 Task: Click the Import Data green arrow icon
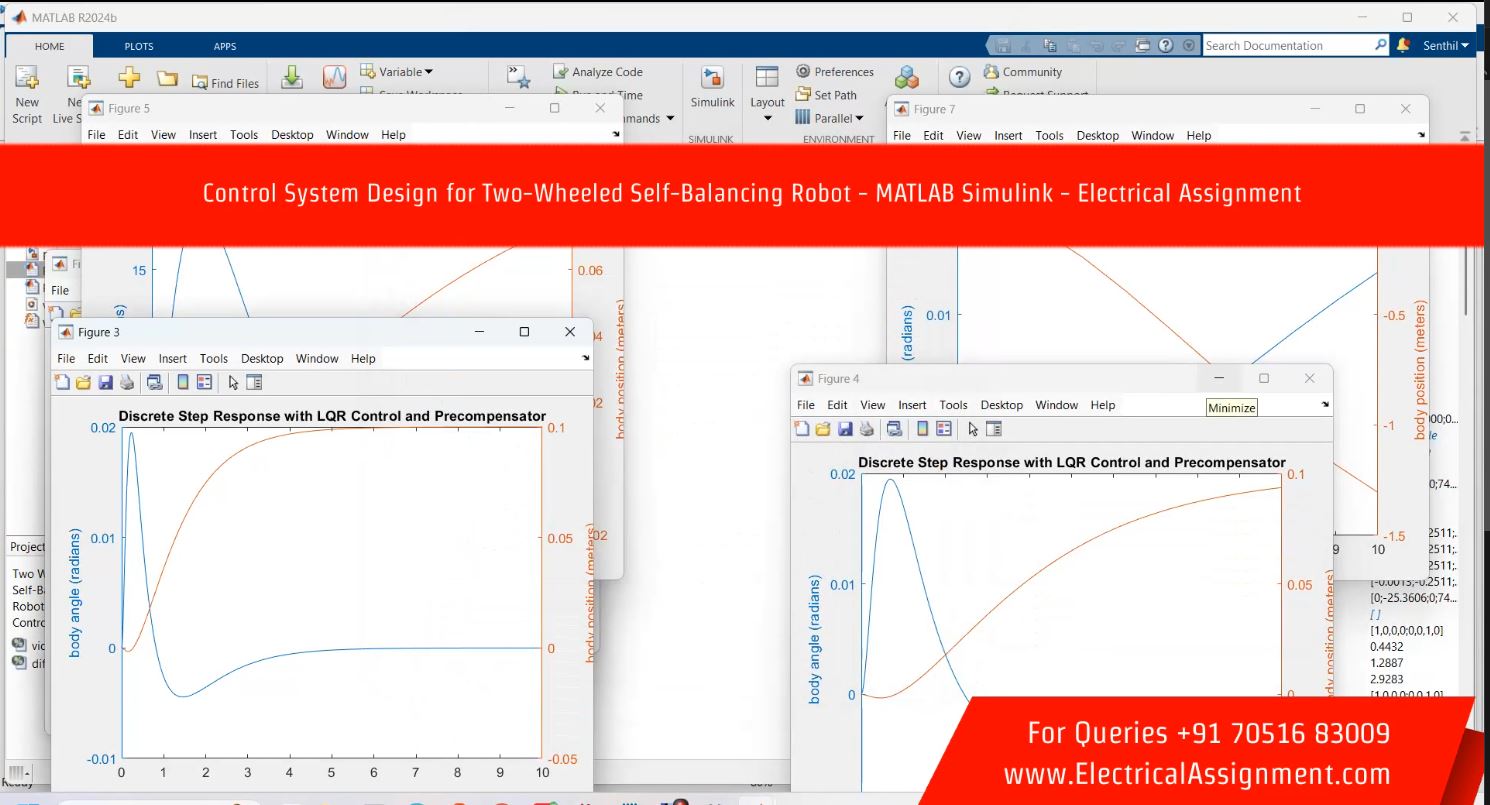(x=291, y=78)
